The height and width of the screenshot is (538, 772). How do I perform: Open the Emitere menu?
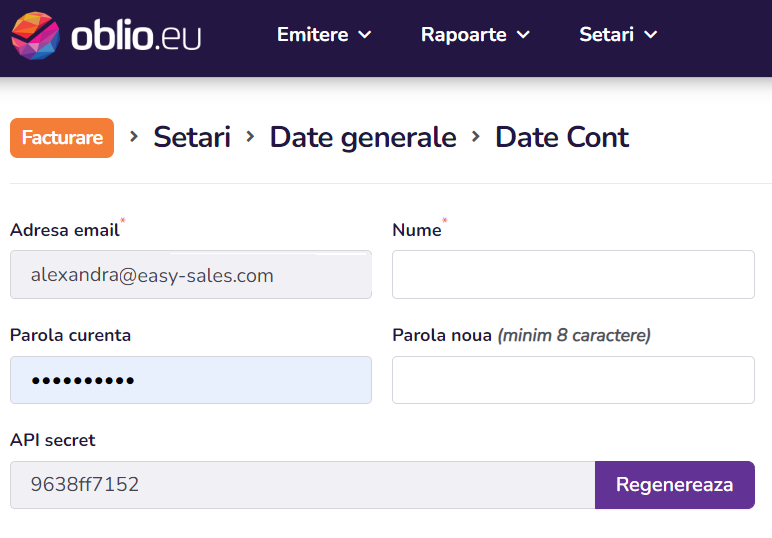click(x=324, y=34)
